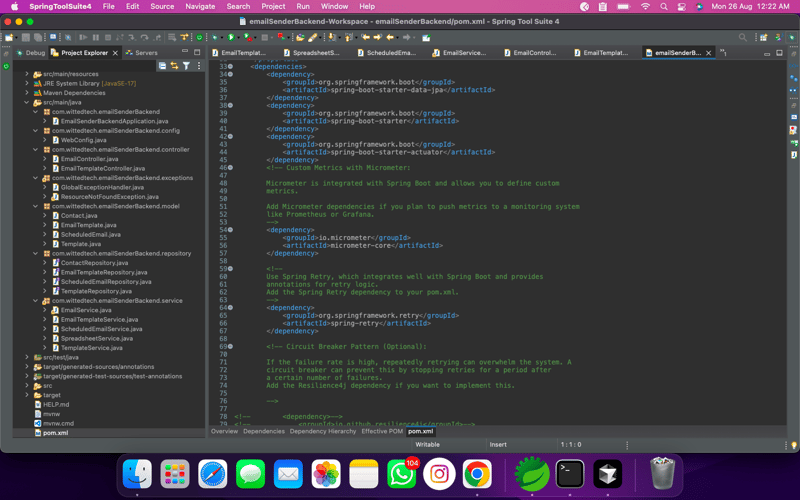Toggle Link with Editor in Project Explorer
Image resolution: width=800 pixels, height=500 pixels.
[x=174, y=66]
